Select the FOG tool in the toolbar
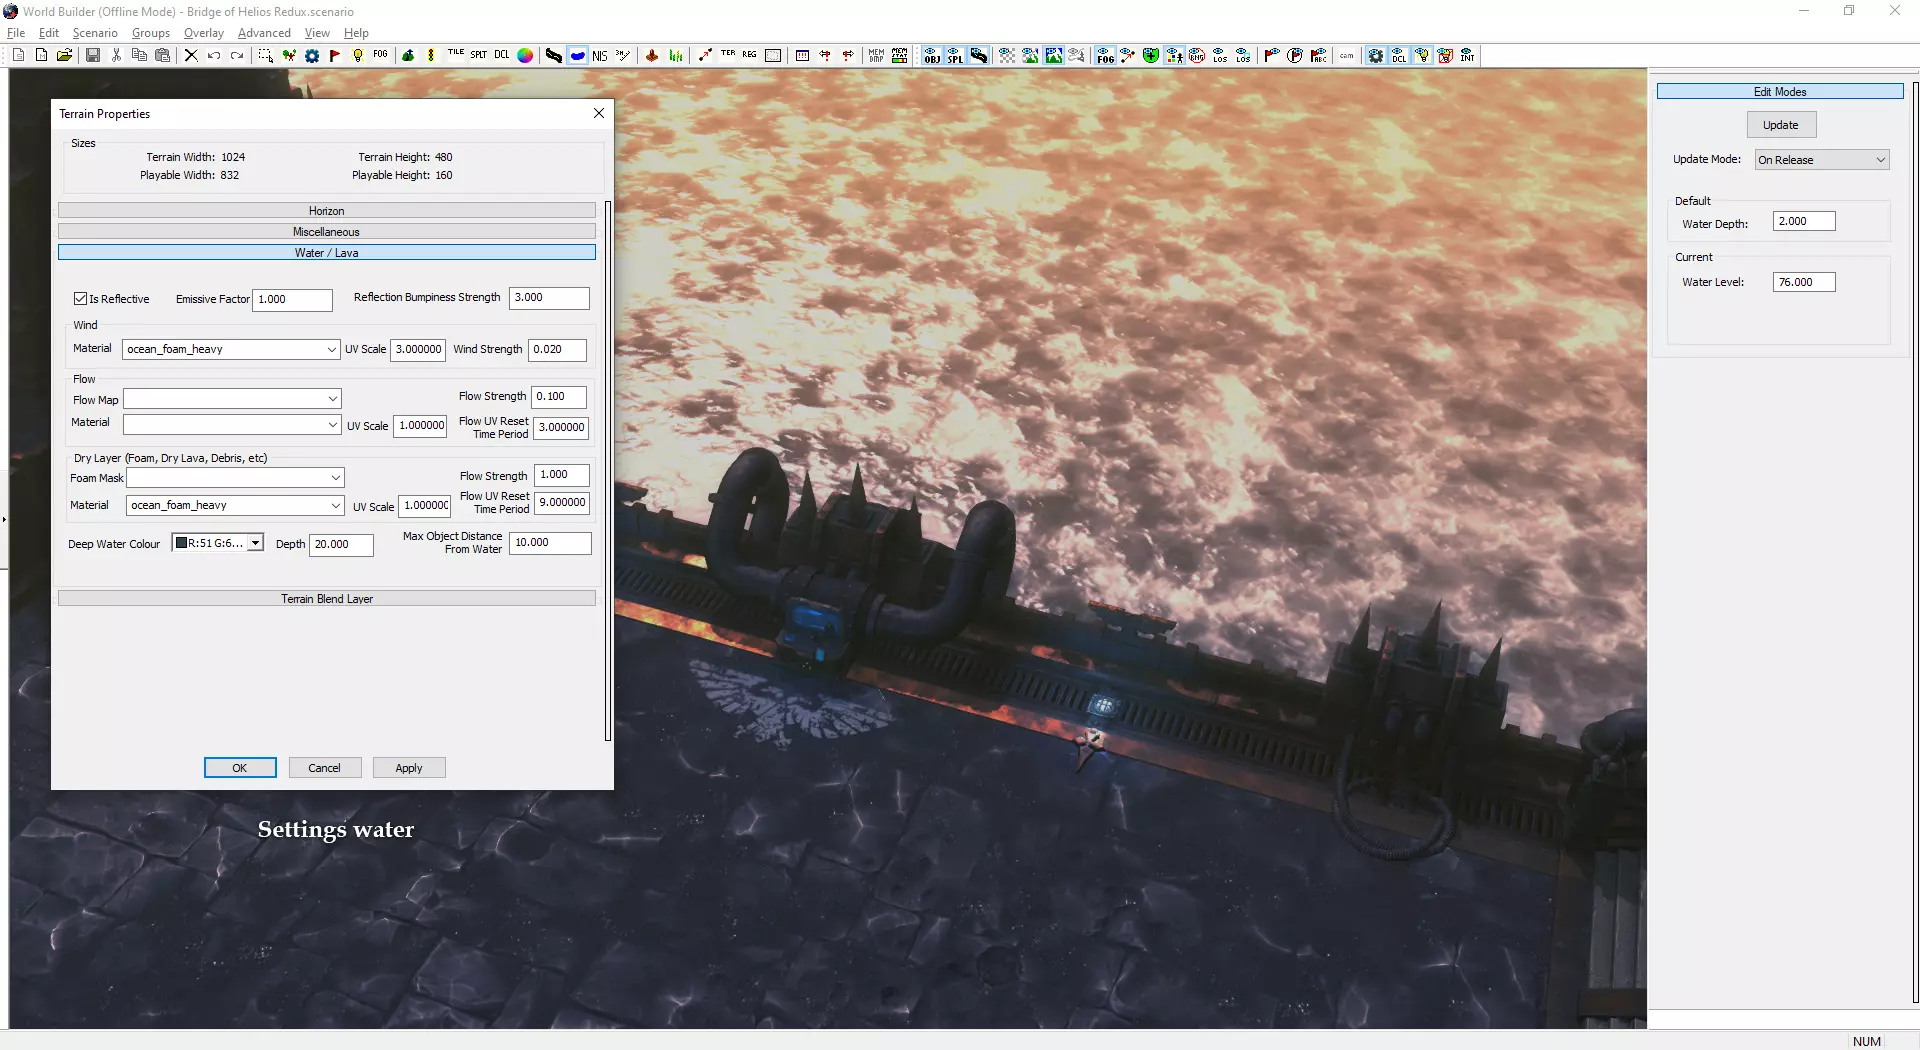 point(380,55)
